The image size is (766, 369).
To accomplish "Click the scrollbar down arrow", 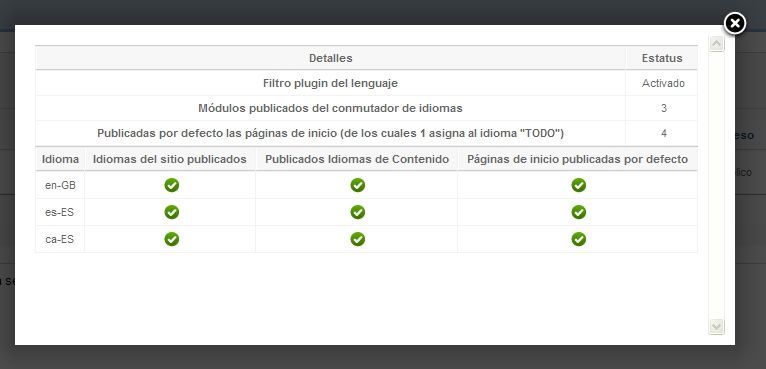I will [716, 326].
